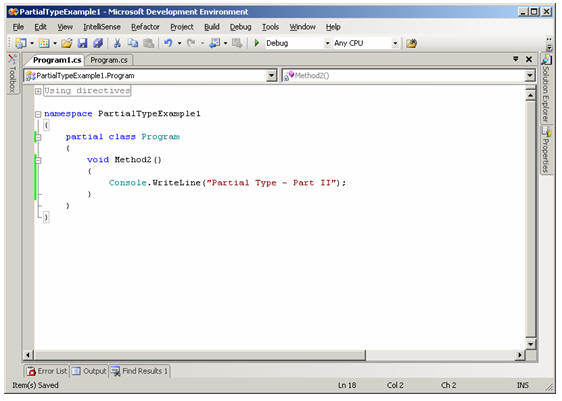Viewport: 562px width, 401px height.
Task: Click the "Partial Type - Part II" string literal
Action: point(272,183)
